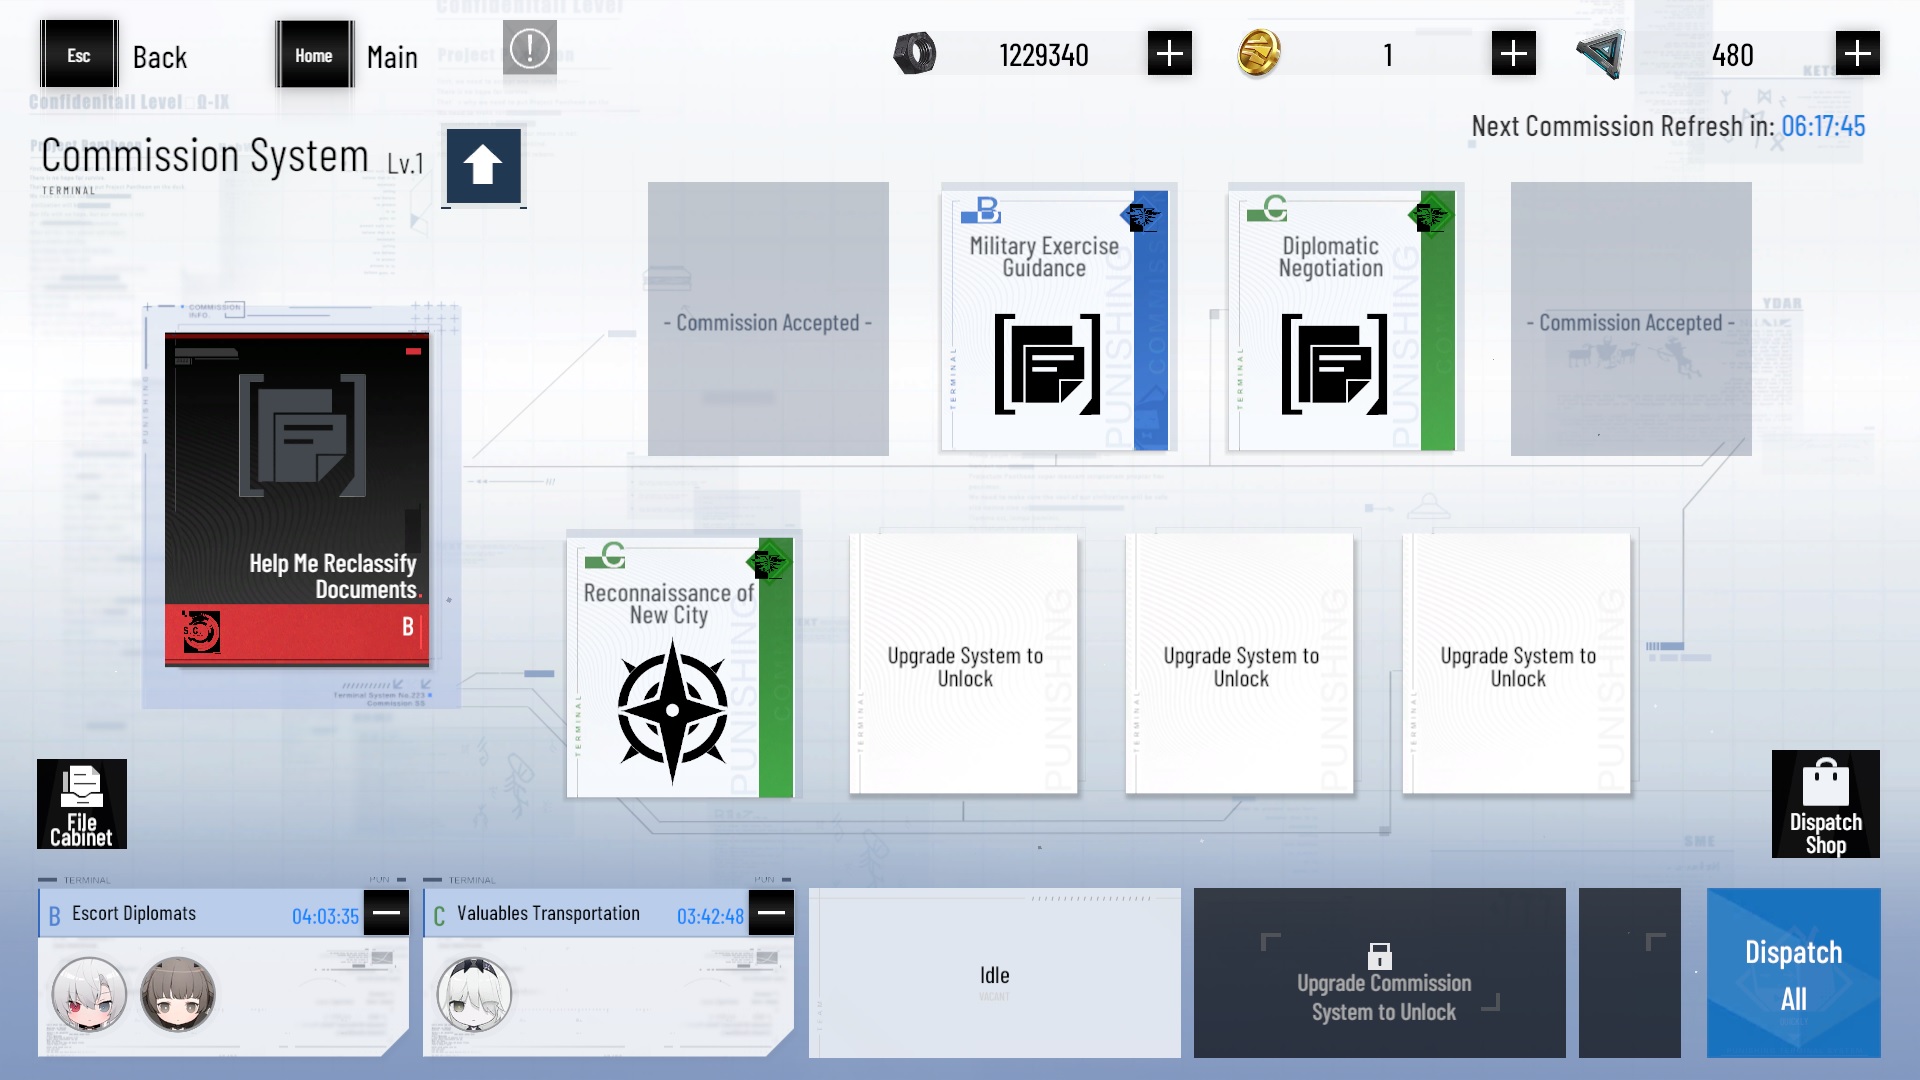Click Upgrade System to Unlock slot beside Reconnaissance

pos(964,665)
